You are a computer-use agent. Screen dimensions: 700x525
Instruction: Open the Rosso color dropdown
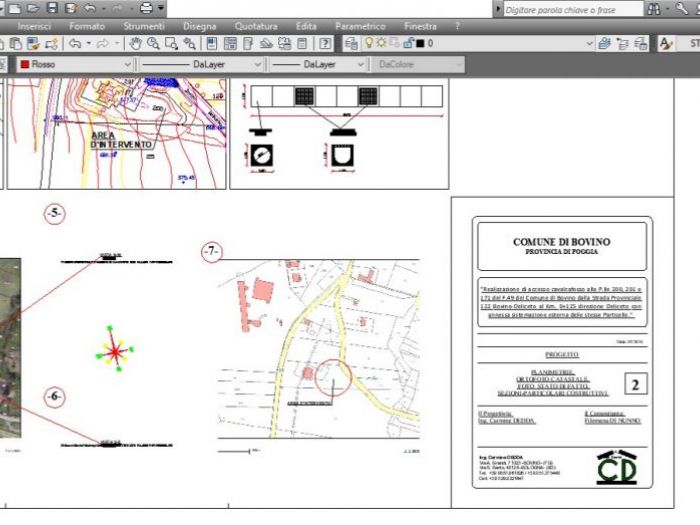127,64
